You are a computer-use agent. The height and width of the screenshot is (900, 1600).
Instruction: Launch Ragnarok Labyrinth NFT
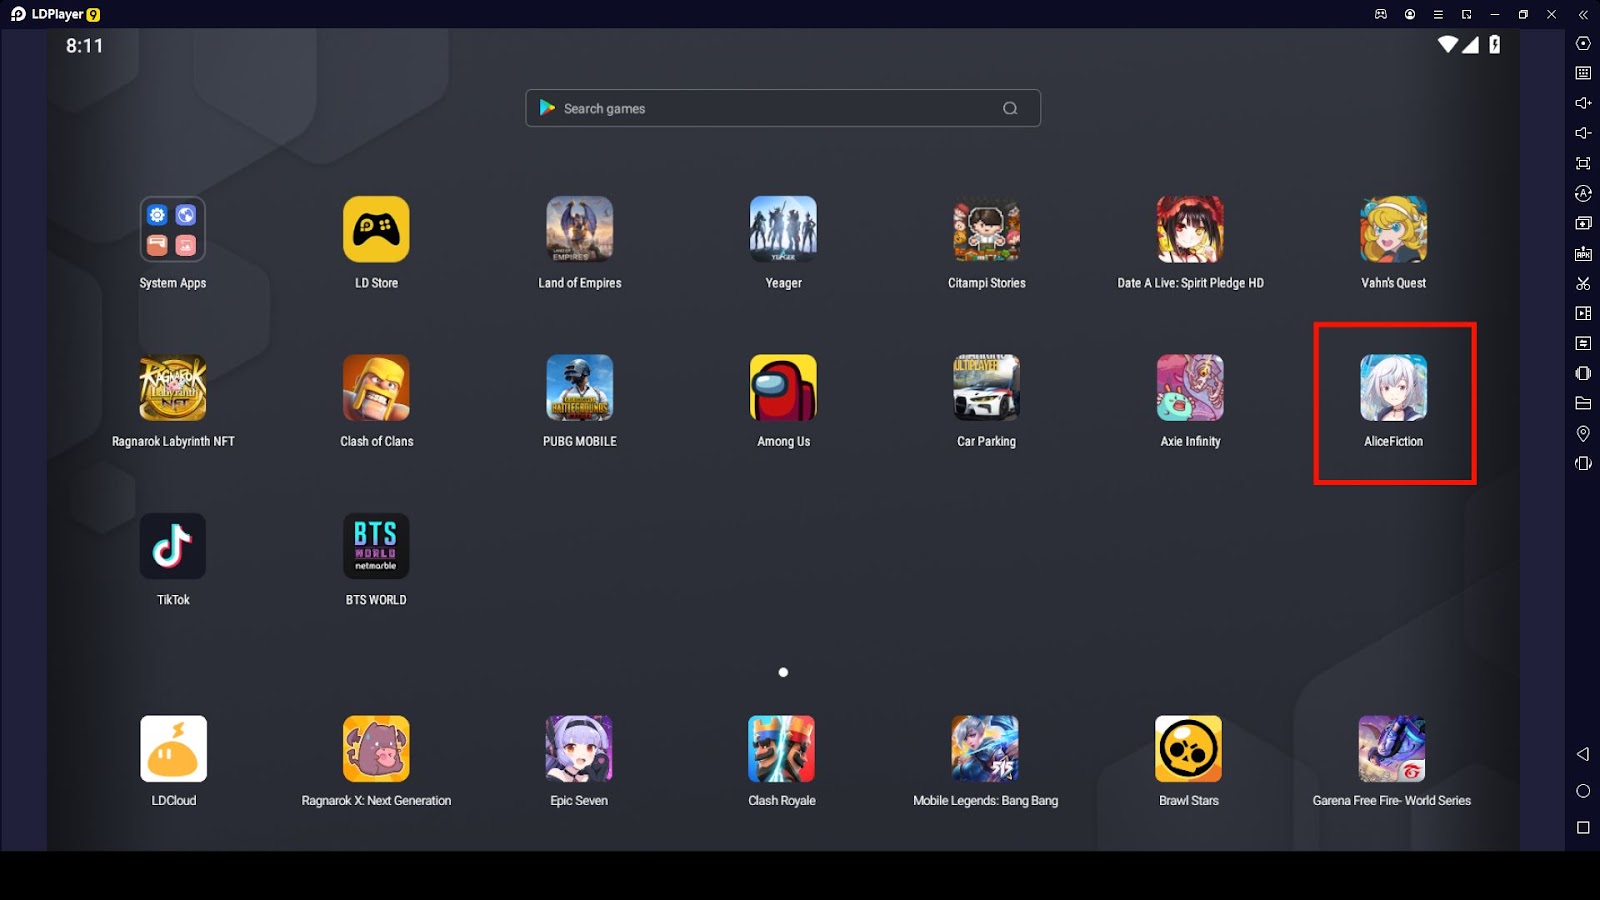173,388
